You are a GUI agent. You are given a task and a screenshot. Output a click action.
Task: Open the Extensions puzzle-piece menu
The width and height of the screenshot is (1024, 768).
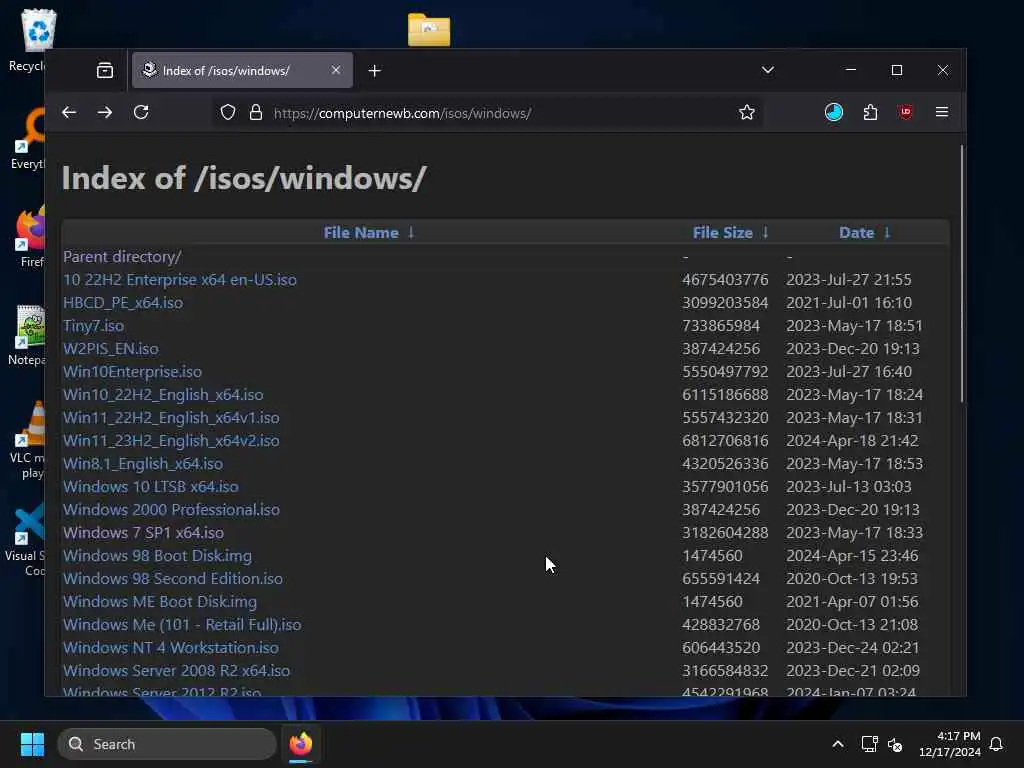click(870, 112)
